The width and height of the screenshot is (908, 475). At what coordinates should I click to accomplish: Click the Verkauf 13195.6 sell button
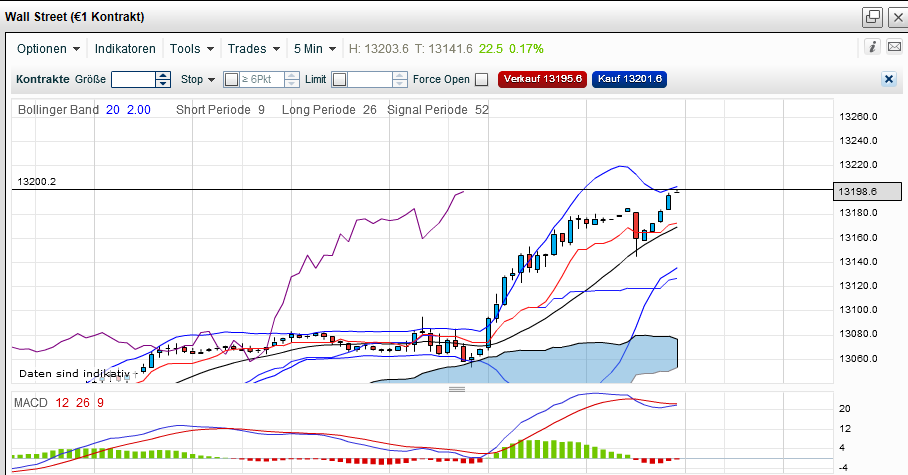543,80
